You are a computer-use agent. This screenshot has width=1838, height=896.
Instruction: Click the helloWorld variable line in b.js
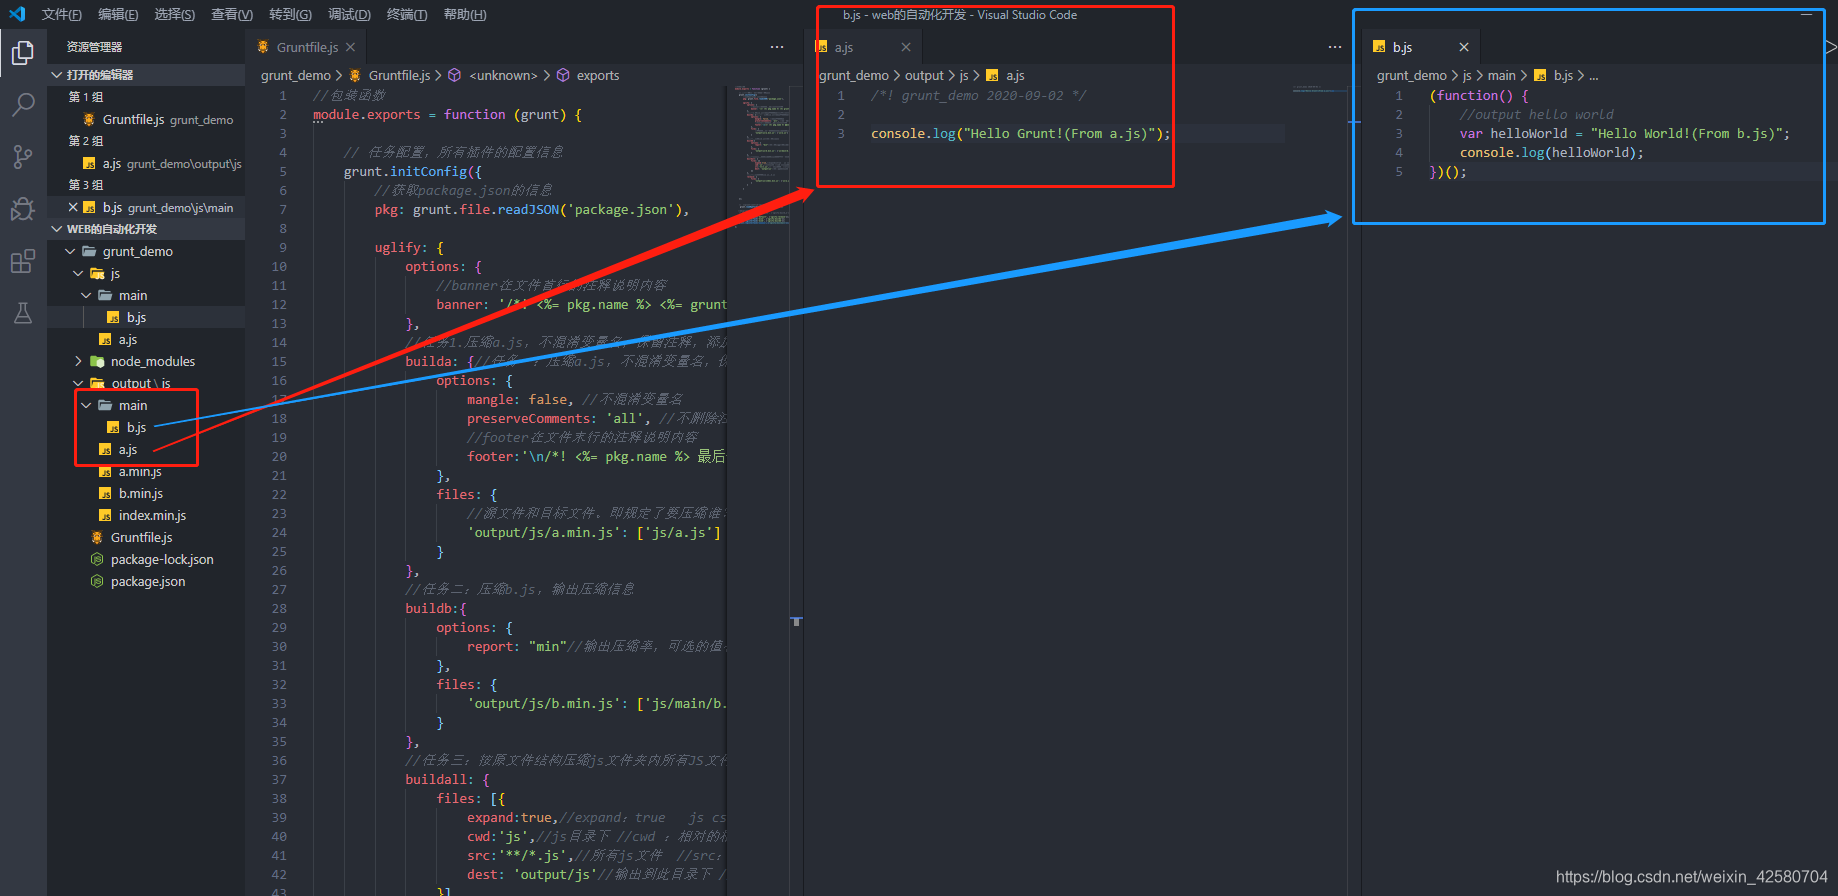[1624, 134]
